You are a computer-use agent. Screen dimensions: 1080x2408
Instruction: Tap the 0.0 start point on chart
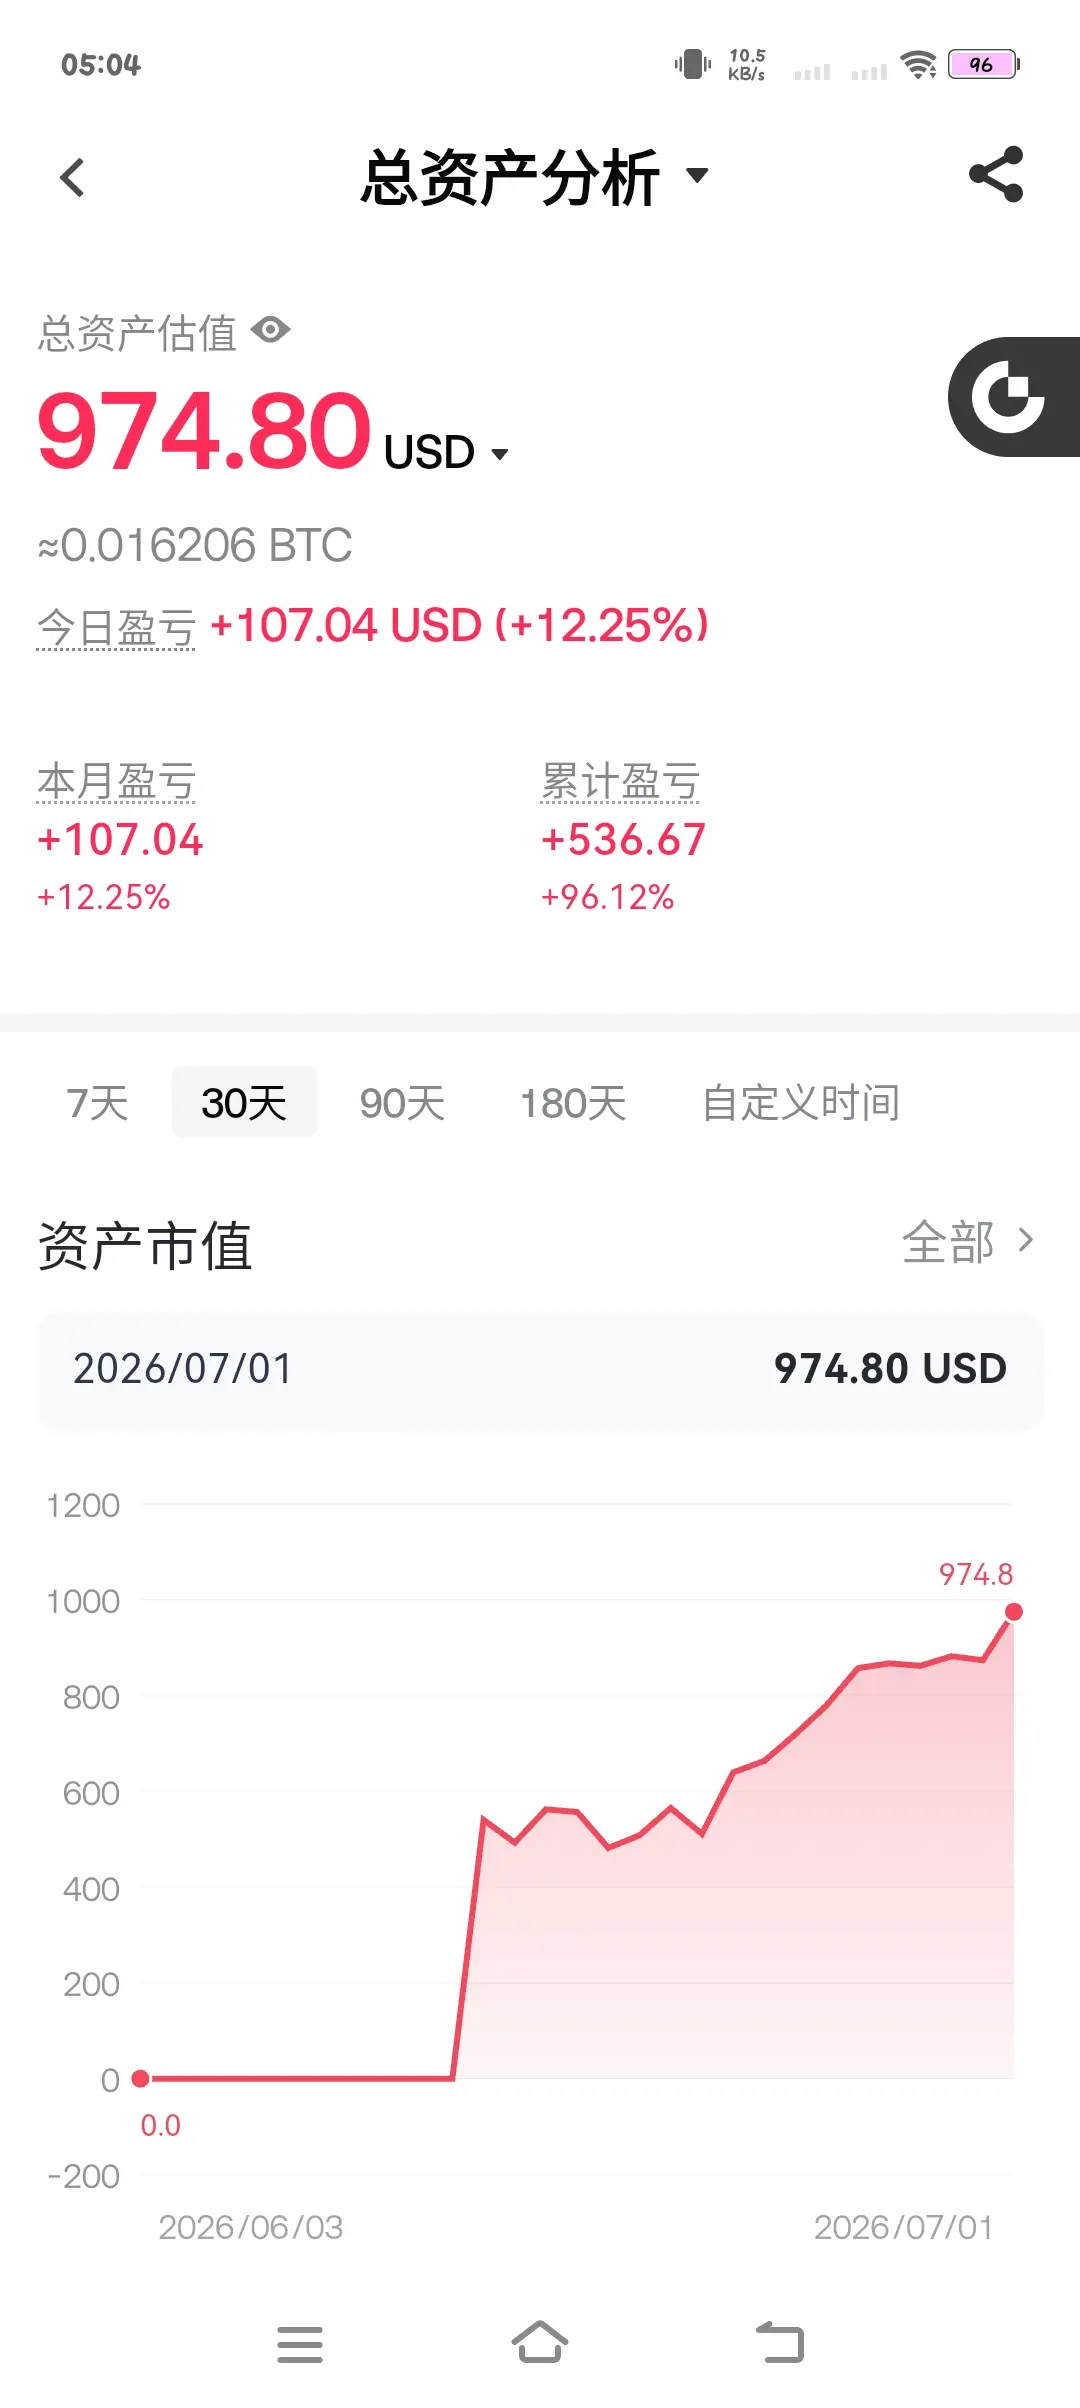coord(141,2079)
